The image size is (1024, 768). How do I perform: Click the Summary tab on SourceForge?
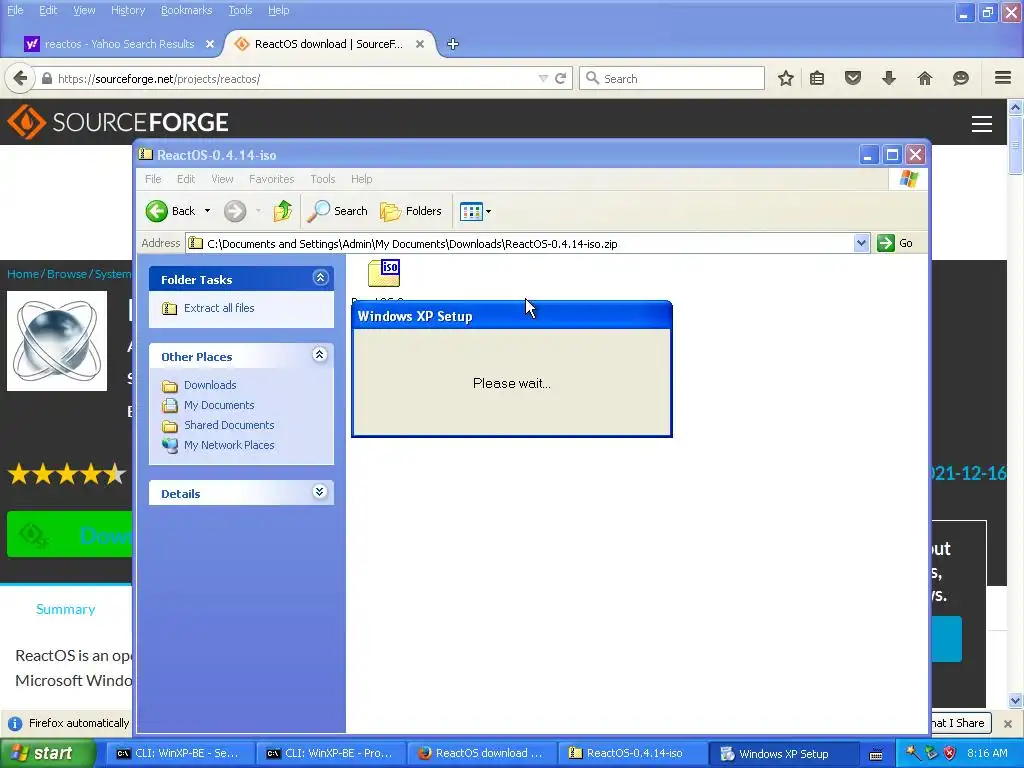[x=65, y=609]
